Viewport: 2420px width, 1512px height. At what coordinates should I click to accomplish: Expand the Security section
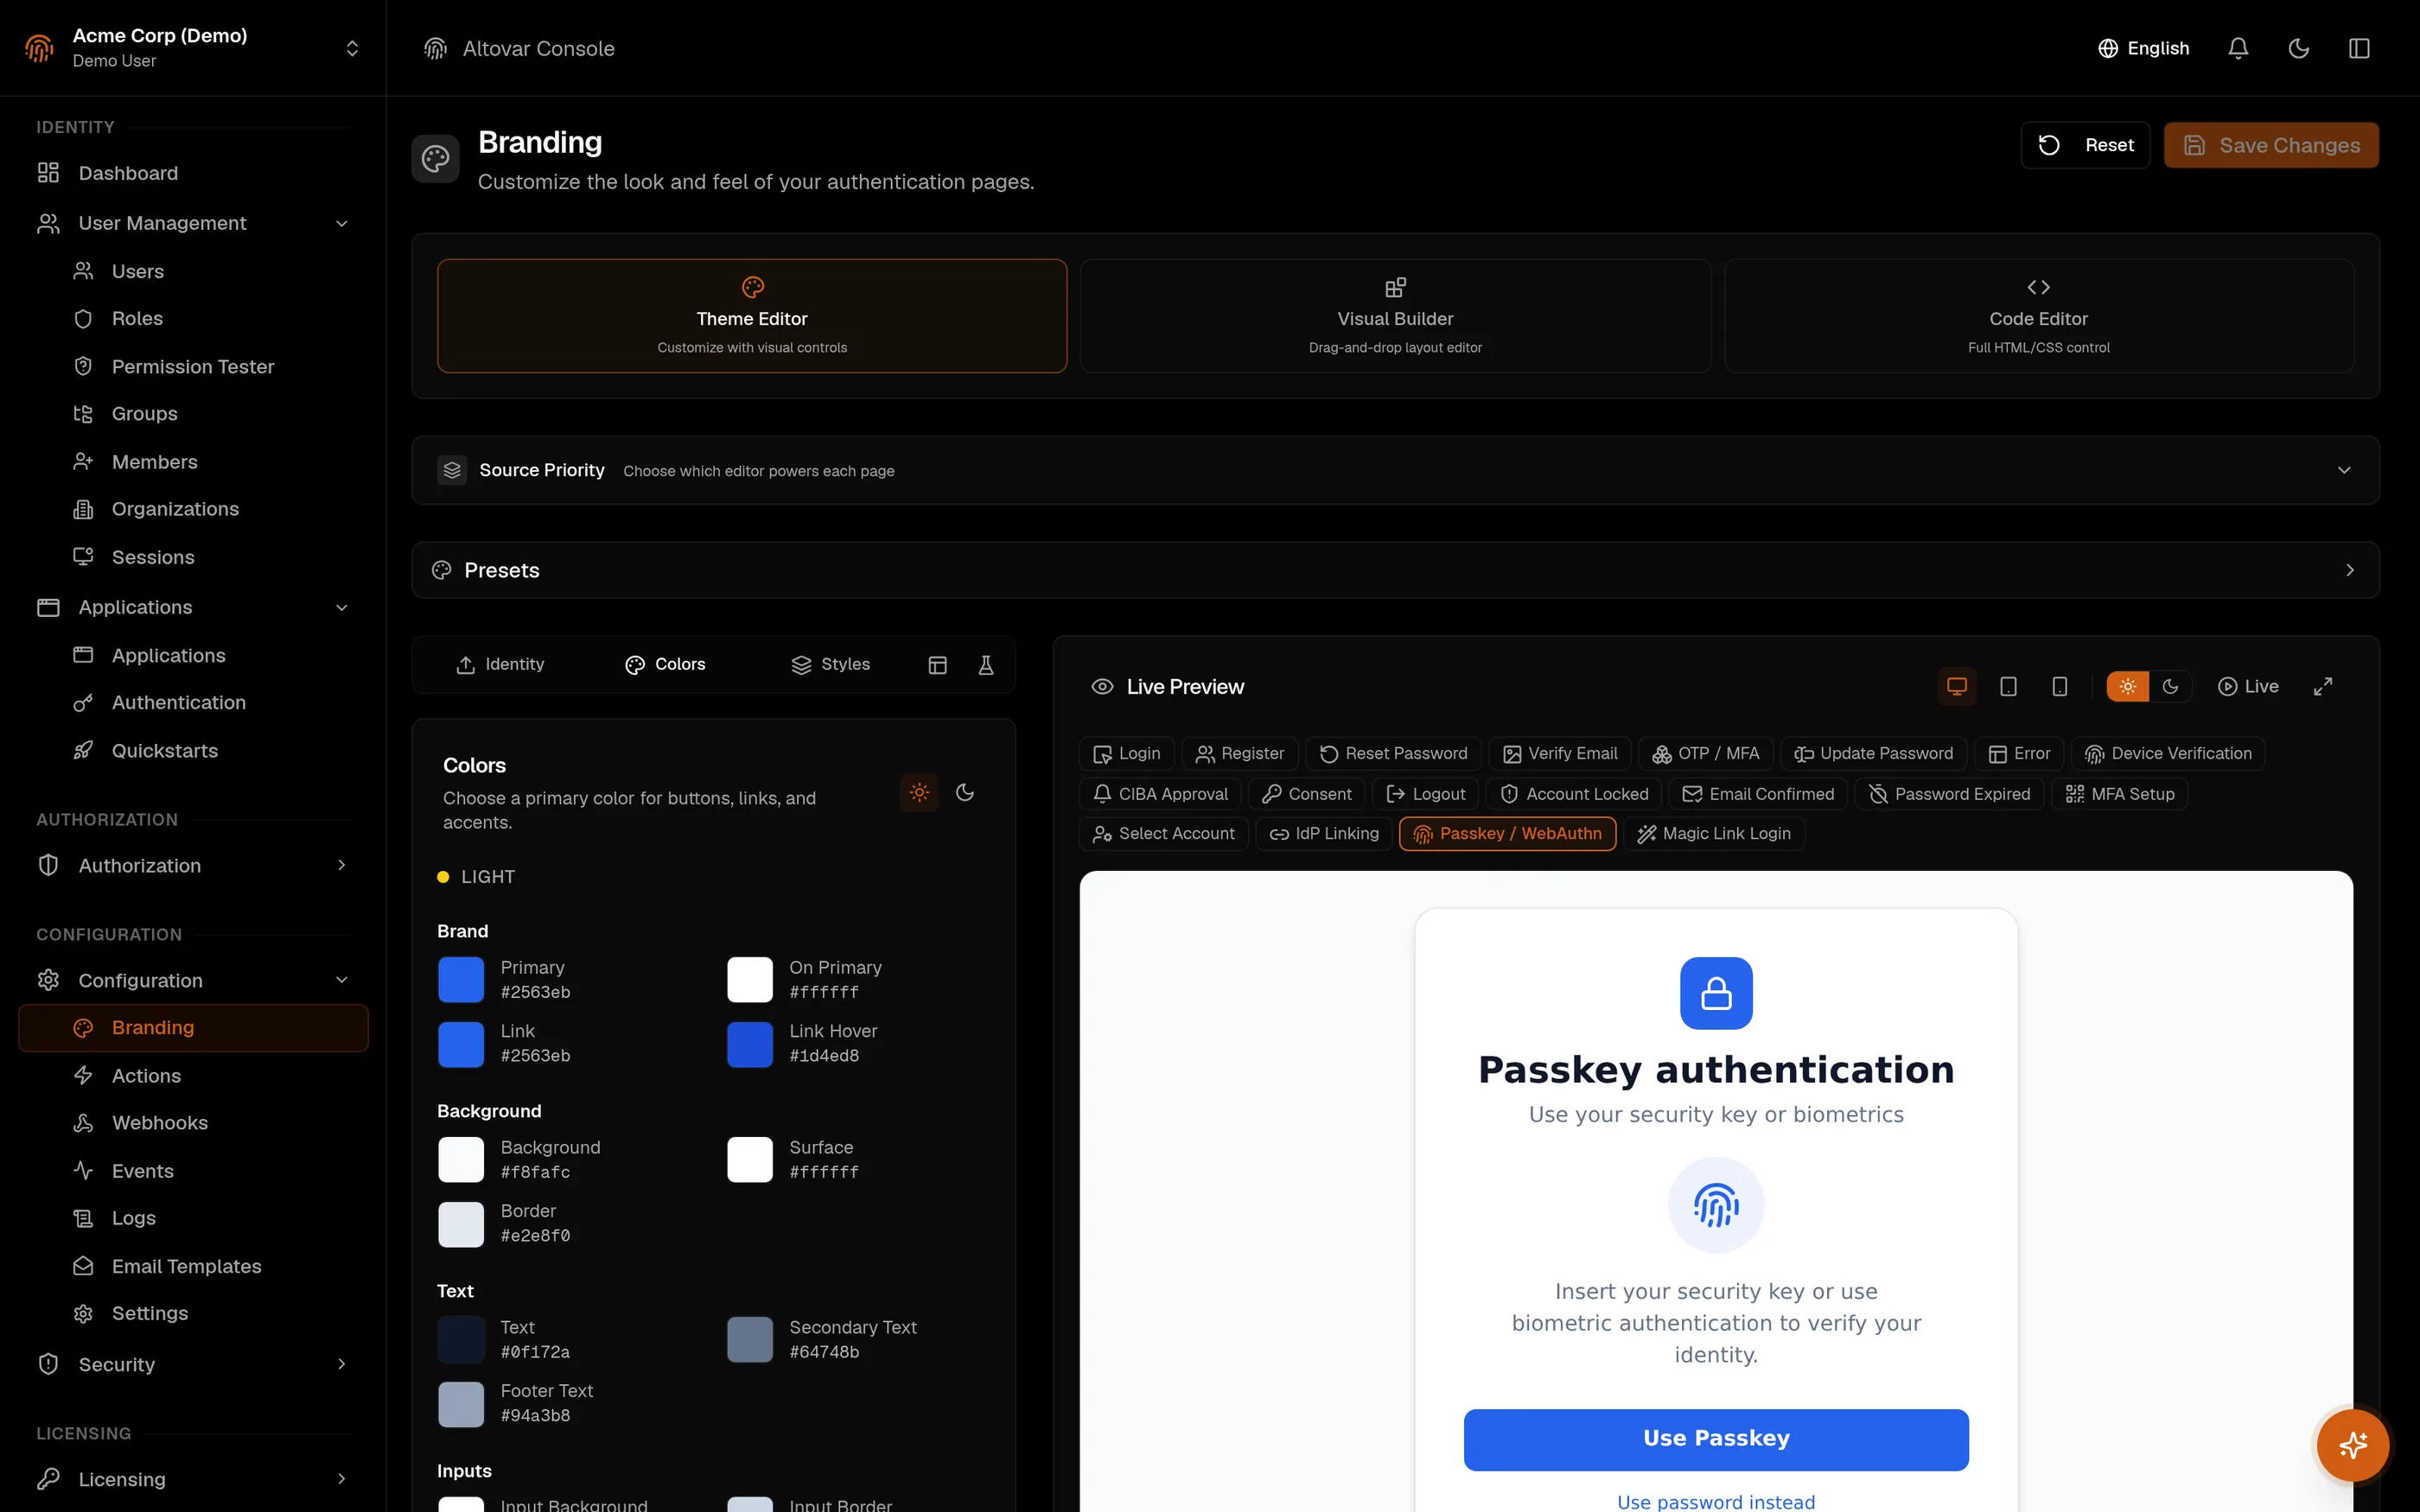click(193, 1364)
